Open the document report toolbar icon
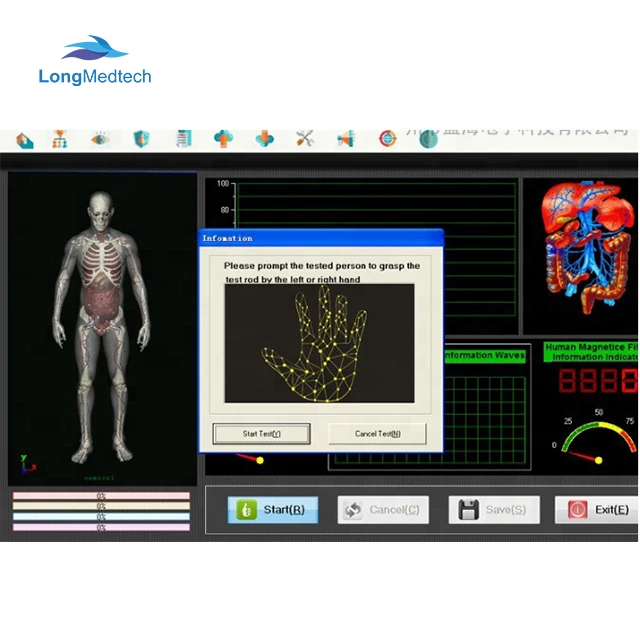640x640 pixels. 183,139
